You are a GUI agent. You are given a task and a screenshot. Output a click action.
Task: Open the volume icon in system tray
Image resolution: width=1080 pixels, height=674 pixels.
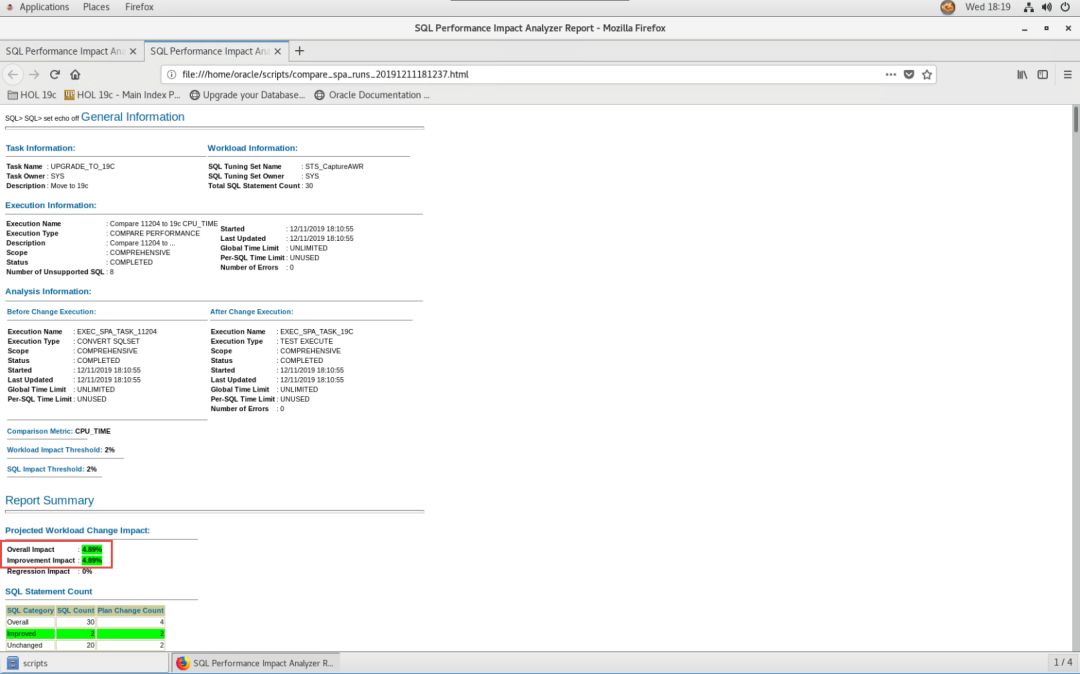pyautogui.click(x=1047, y=7)
